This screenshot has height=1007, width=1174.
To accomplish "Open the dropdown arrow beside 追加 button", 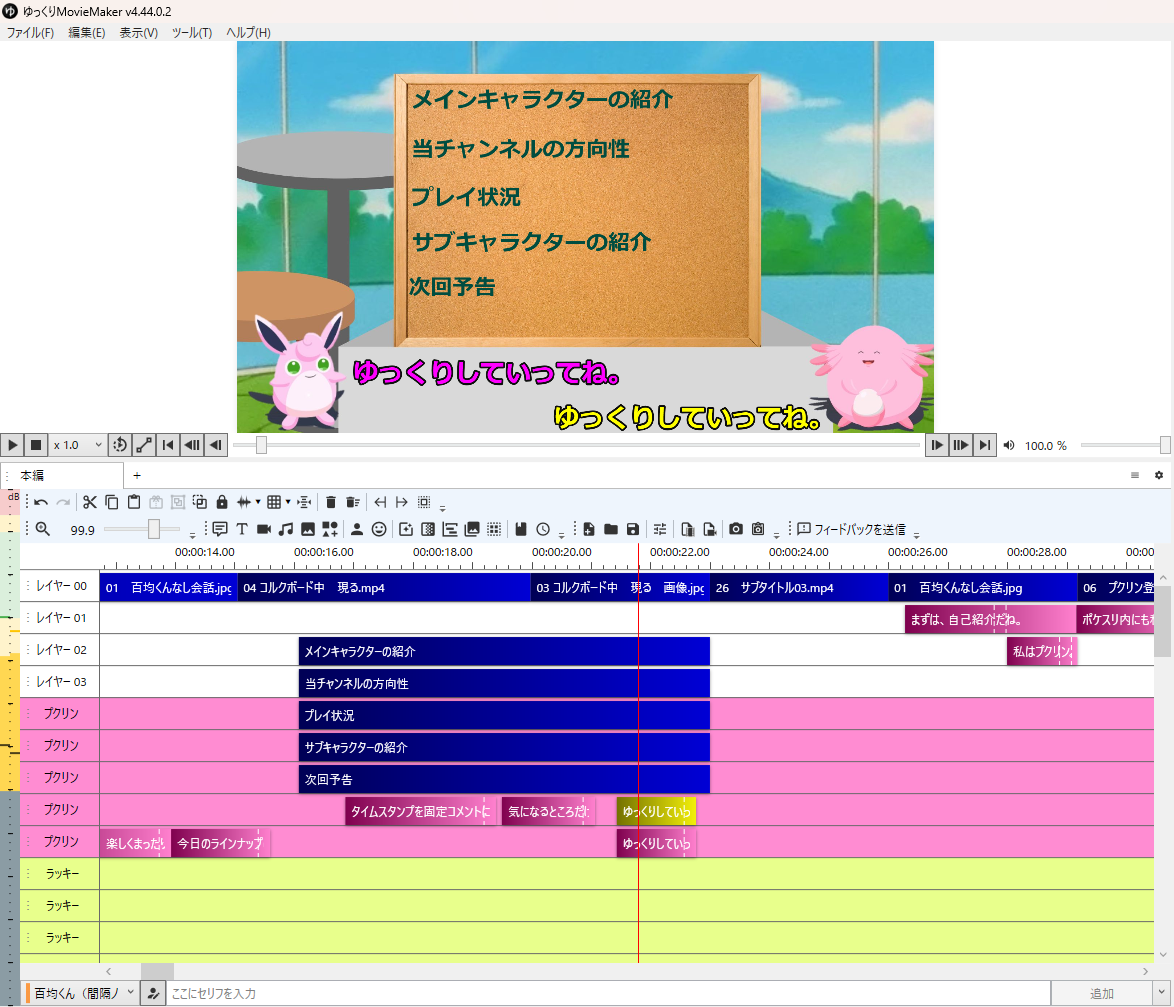I will pos(1161,994).
